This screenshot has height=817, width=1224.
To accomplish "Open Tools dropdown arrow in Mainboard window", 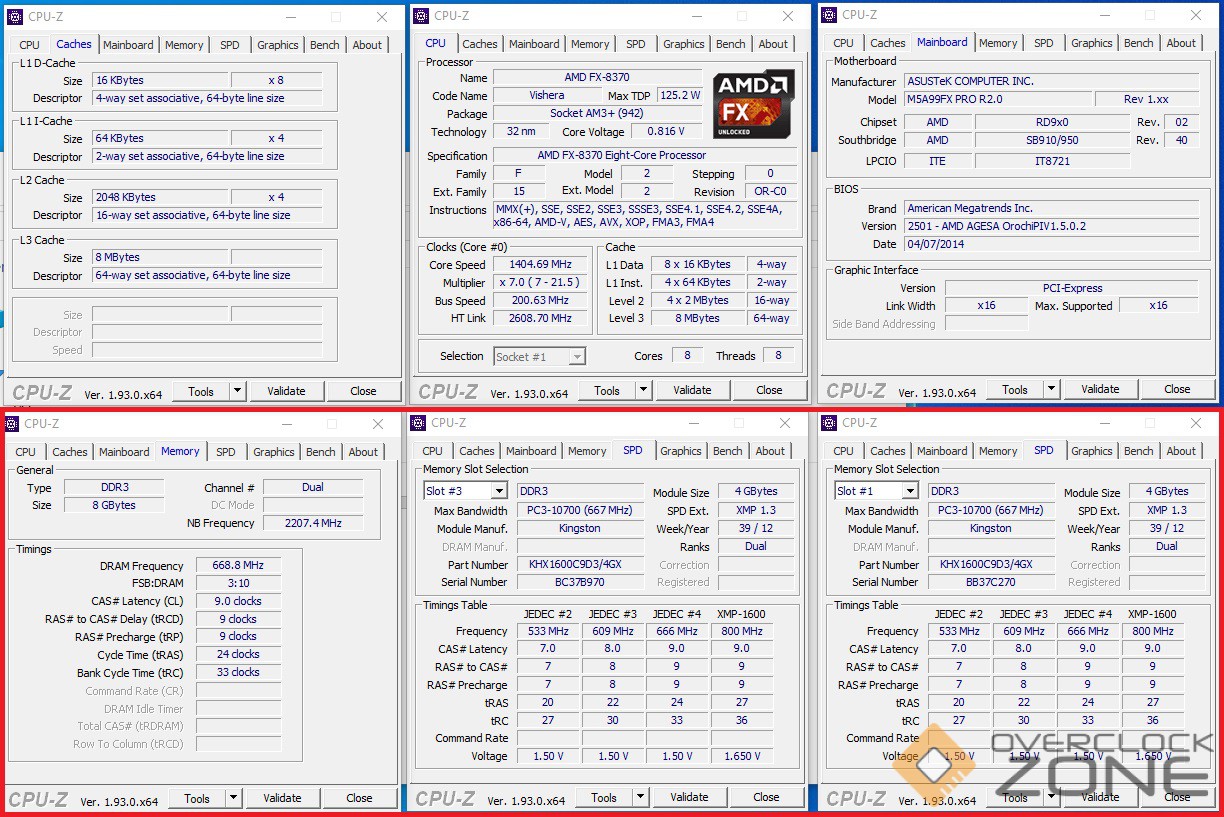I will 1052,389.
